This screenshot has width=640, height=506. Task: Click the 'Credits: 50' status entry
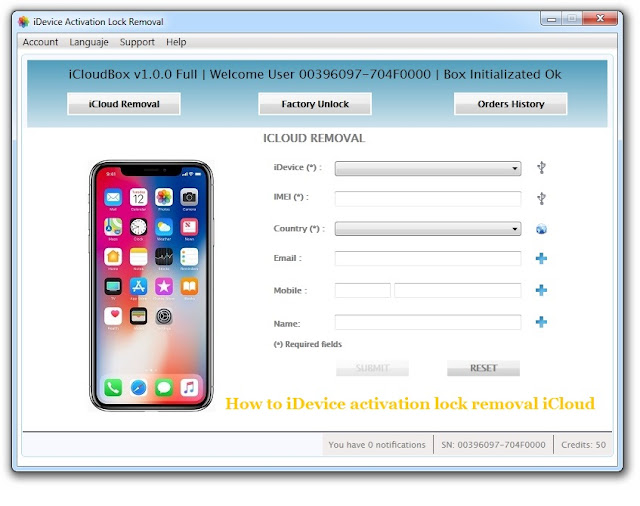(583, 445)
